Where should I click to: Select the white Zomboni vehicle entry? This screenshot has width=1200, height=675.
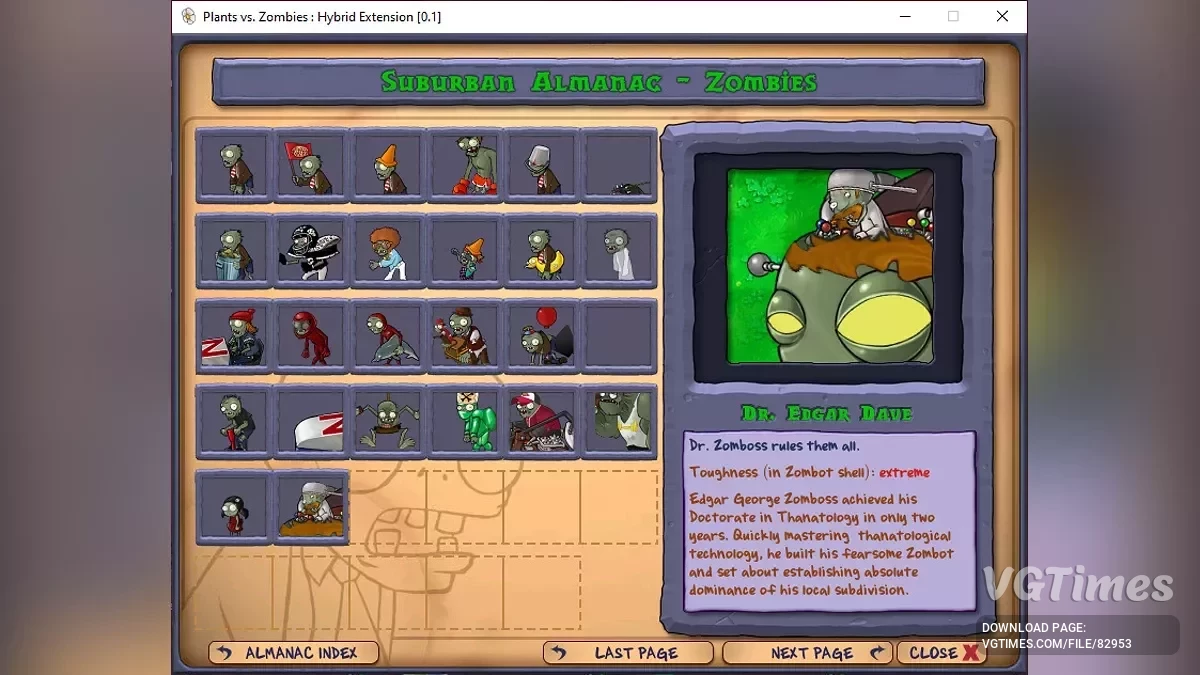pyautogui.click(x=311, y=422)
